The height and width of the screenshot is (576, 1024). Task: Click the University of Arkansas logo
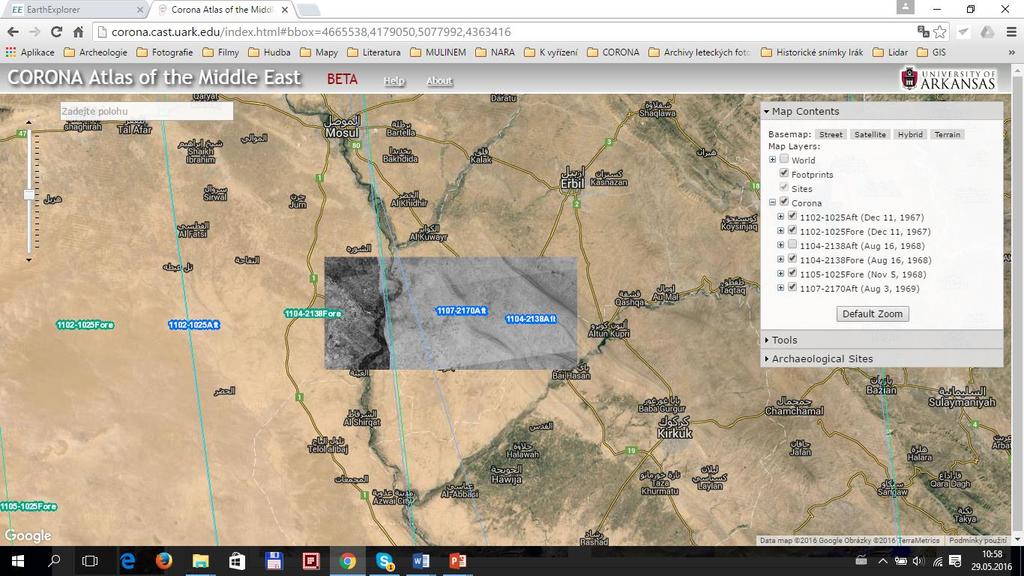coord(948,79)
